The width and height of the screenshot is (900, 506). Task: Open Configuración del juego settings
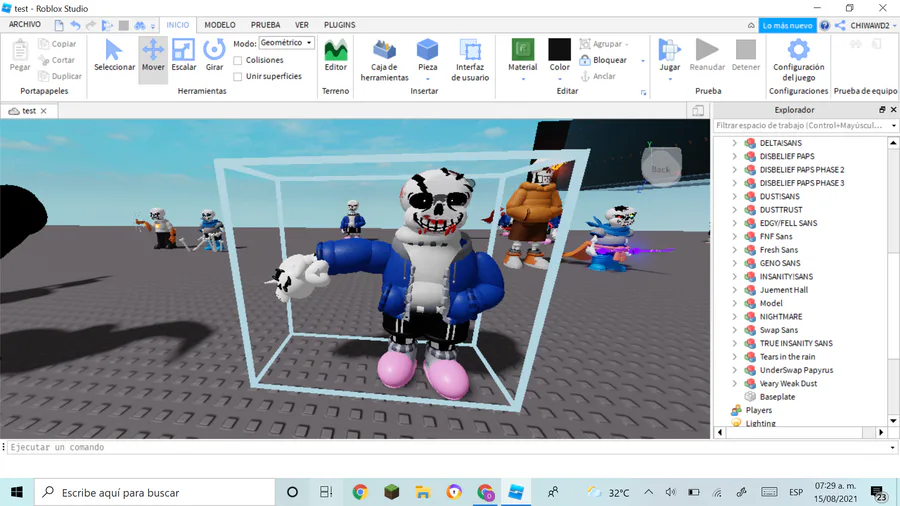(798, 60)
